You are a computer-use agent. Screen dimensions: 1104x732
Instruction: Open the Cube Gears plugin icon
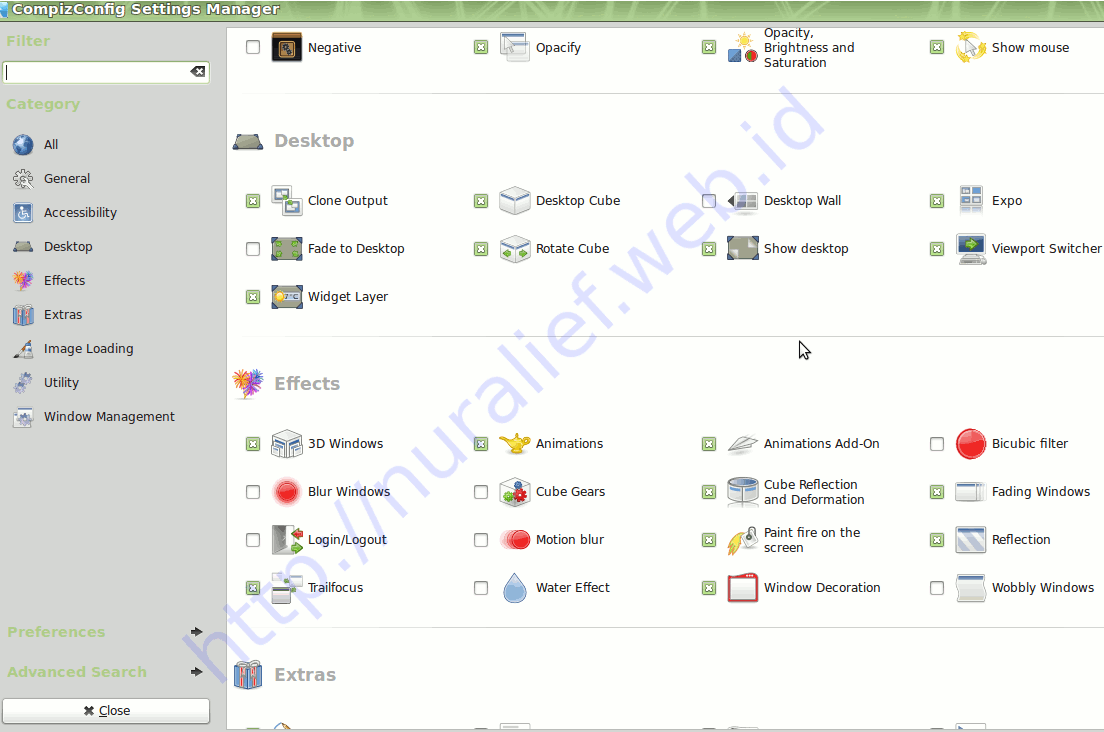click(x=515, y=491)
